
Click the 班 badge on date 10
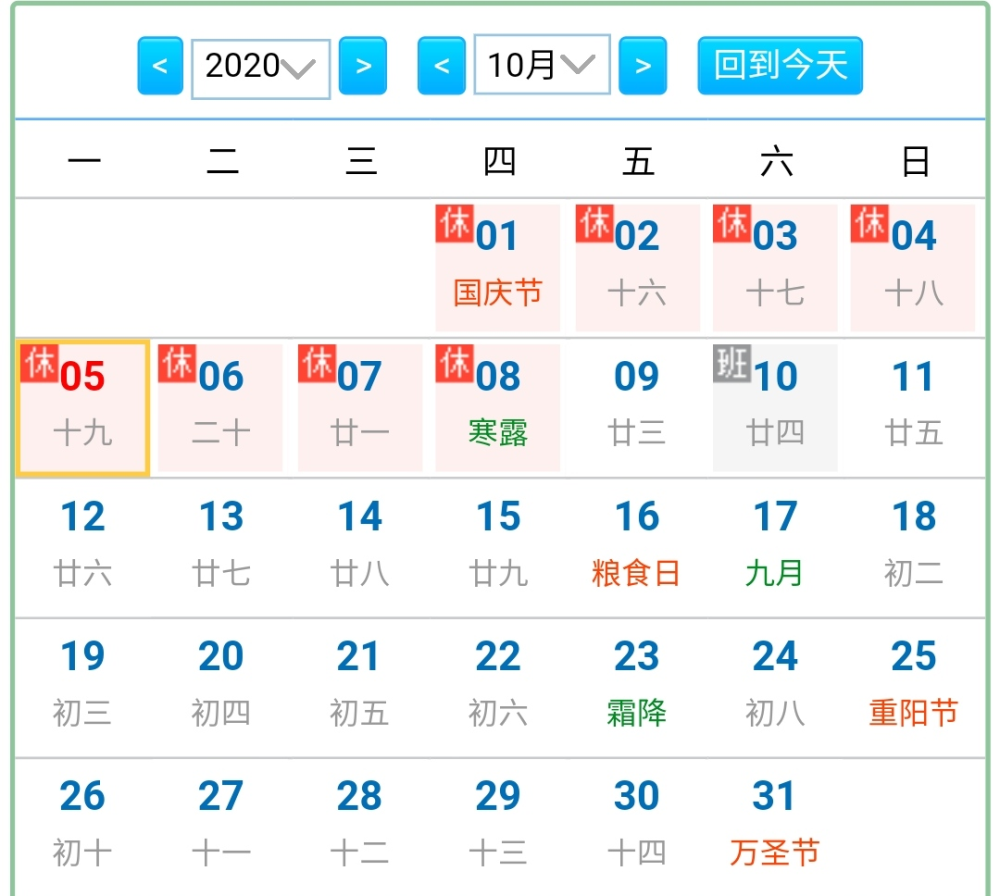(731, 363)
